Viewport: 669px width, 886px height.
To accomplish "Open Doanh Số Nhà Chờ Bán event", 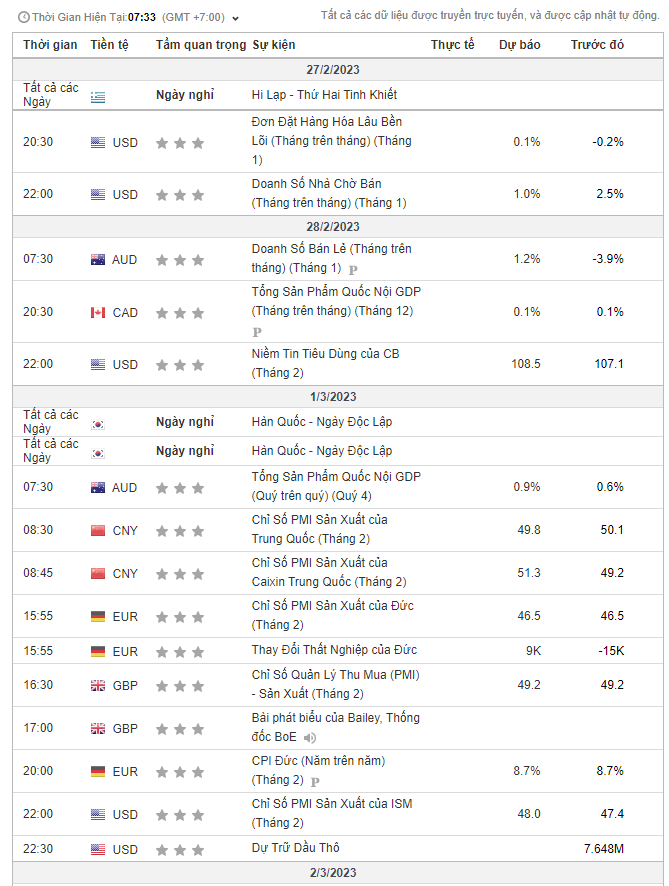I will coord(329,193).
